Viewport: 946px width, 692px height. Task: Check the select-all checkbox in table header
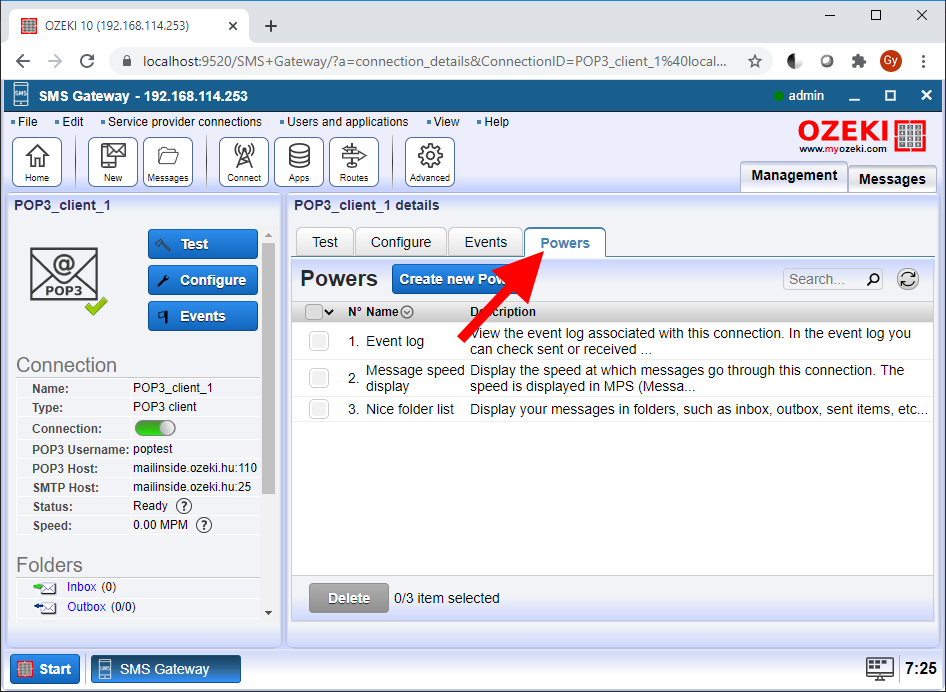pos(314,312)
